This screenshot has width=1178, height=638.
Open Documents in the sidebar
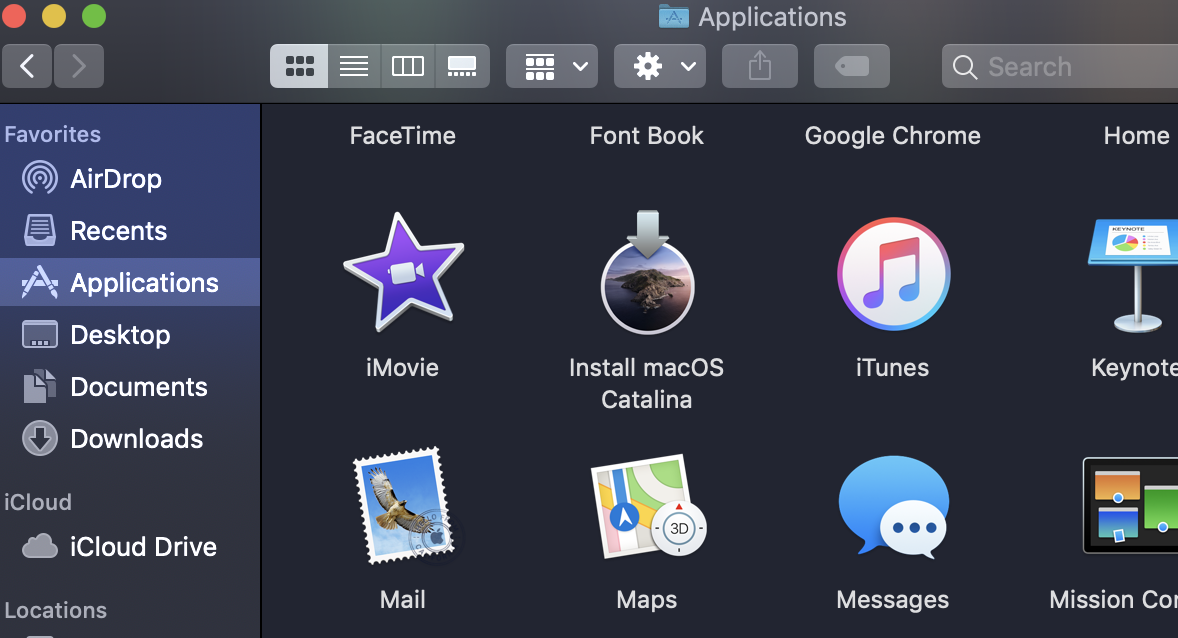point(130,387)
